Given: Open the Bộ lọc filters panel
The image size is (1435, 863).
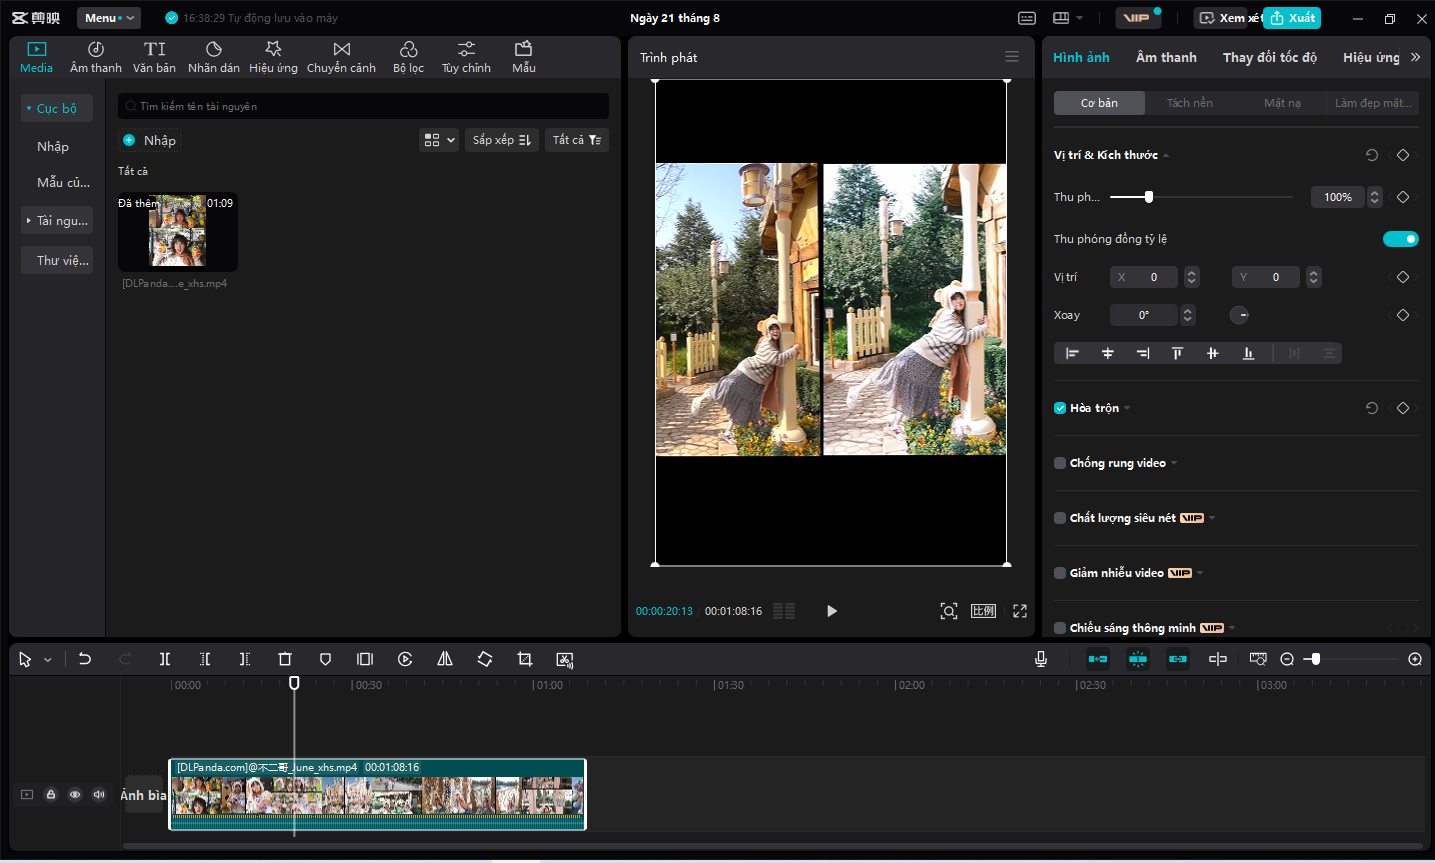Looking at the screenshot, I should click(408, 57).
